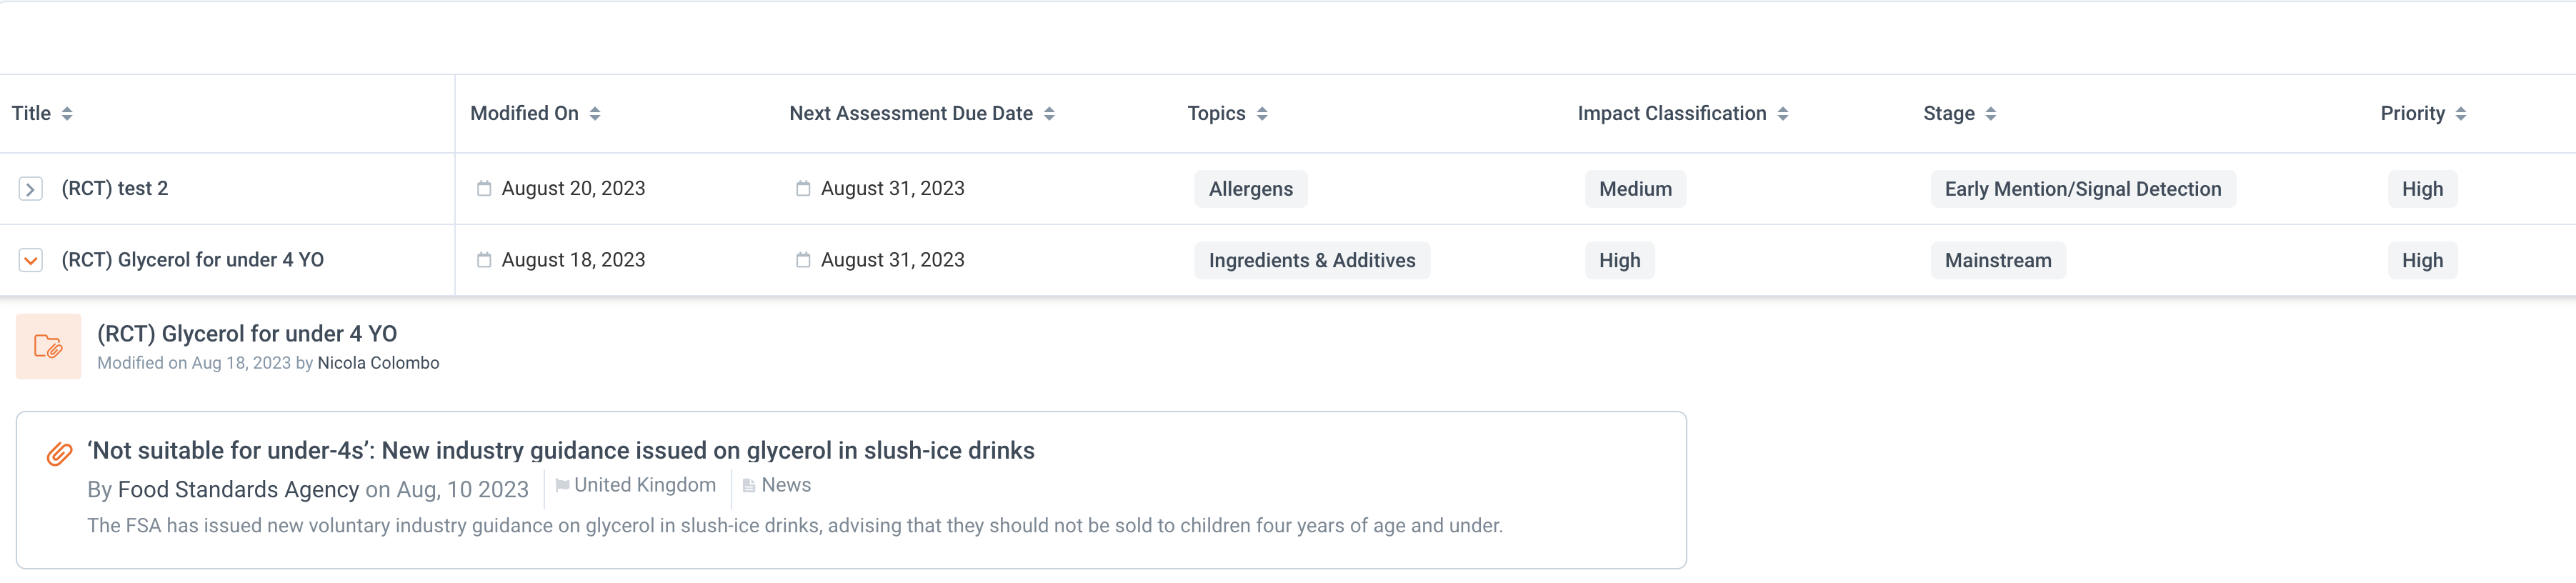This screenshot has width=2576, height=583.
Task: Click the Allergens topic tag
Action: (1250, 189)
